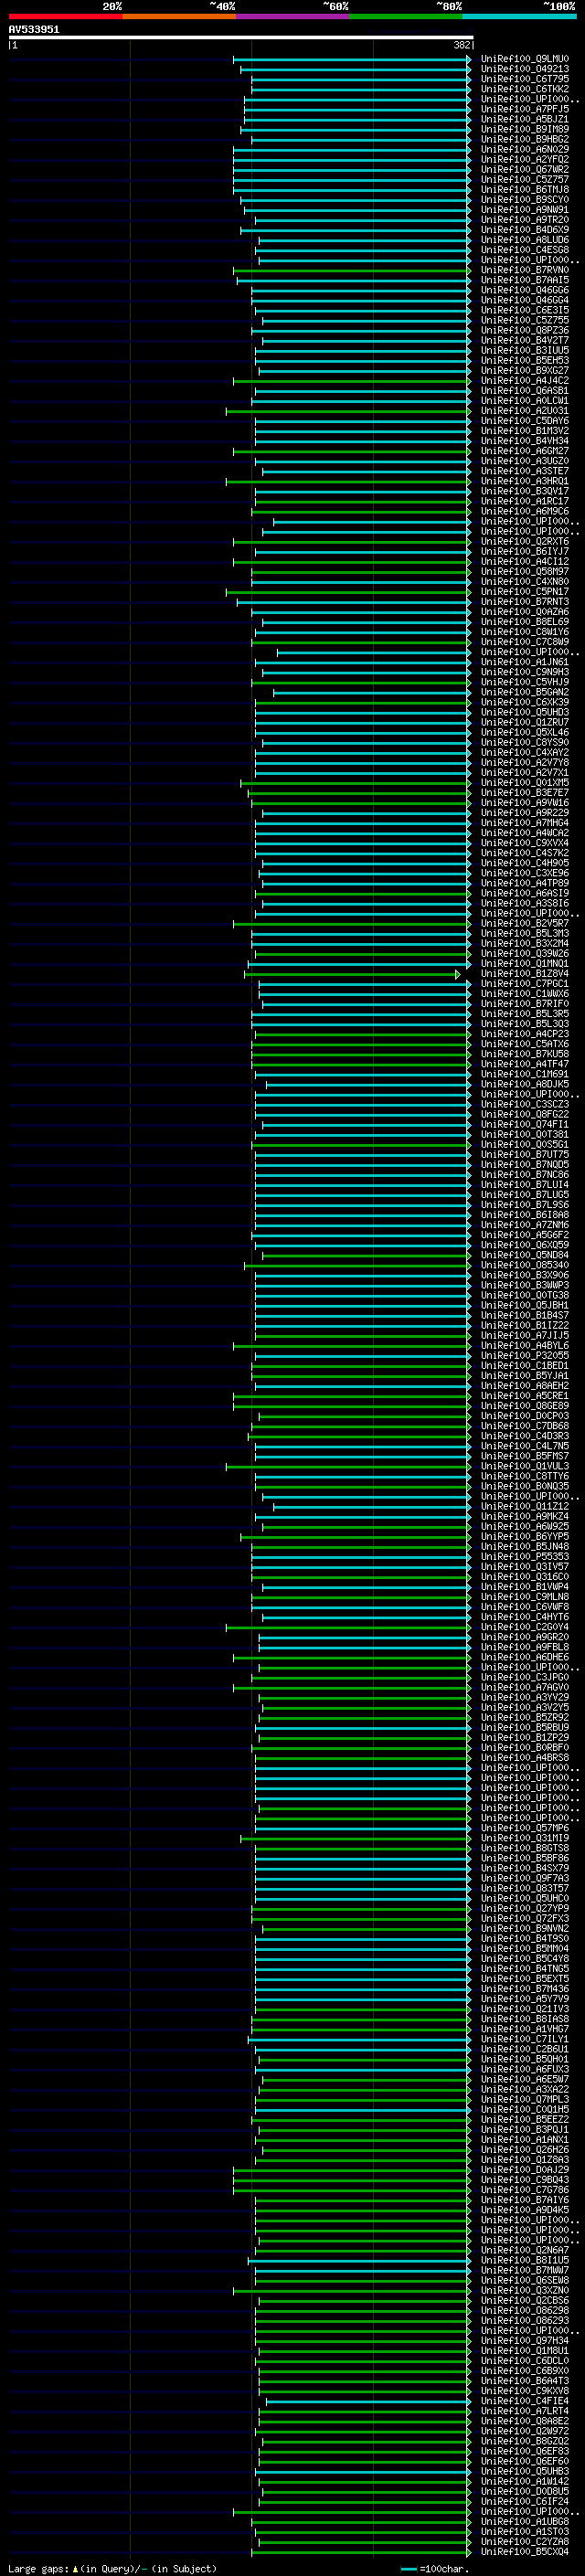The width and height of the screenshot is (585, 2576).
Task: Select hit label UniRef100_Q97H34
Action: click(x=525, y=2341)
